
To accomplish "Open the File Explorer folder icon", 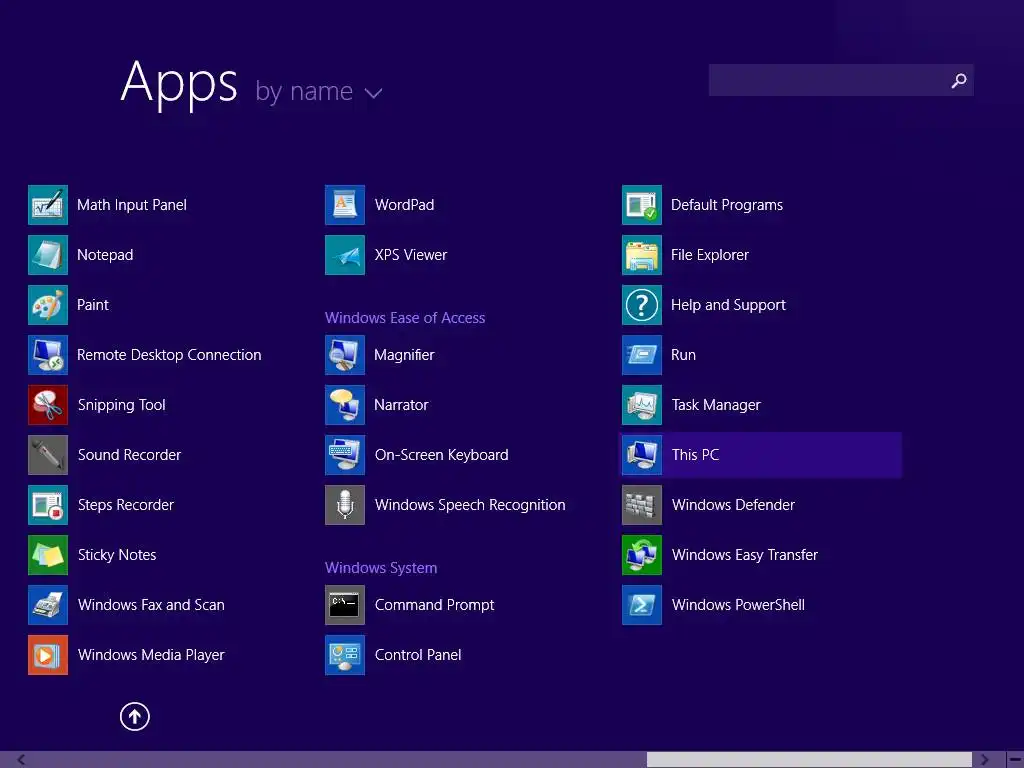I will (642, 255).
